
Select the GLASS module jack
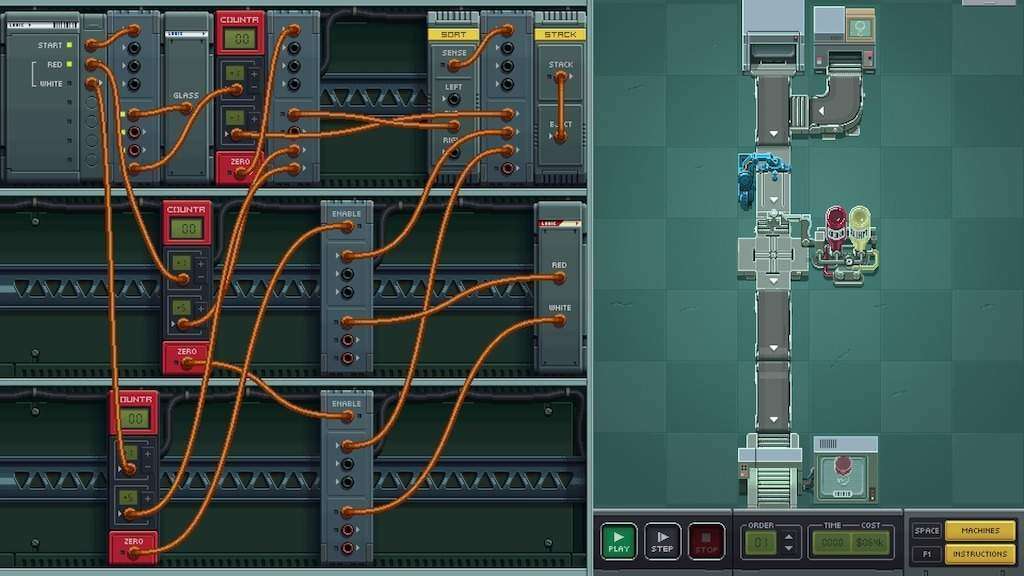[186, 108]
